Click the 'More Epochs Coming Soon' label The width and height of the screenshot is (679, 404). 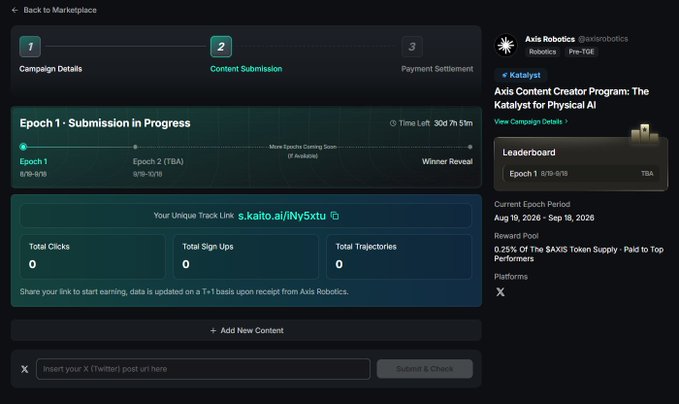303,147
